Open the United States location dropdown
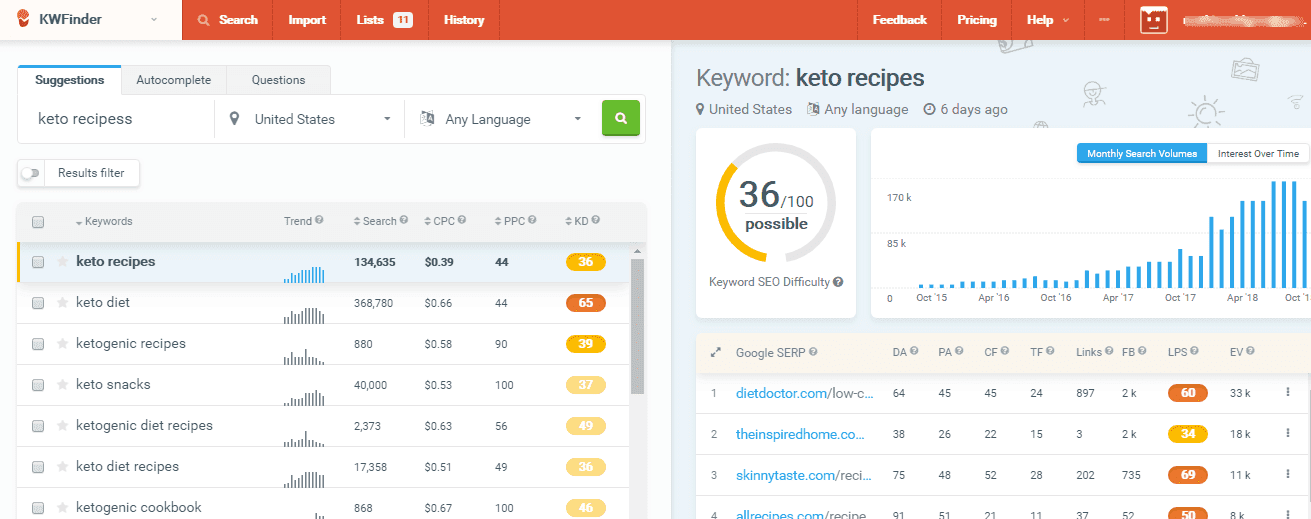 (x=309, y=119)
